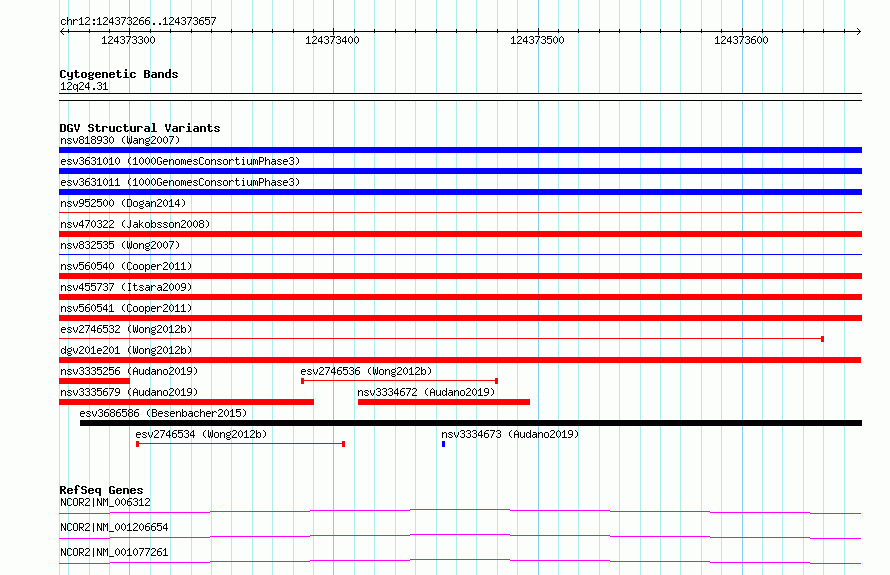Click the red bar under nsv455737

(x=460, y=297)
